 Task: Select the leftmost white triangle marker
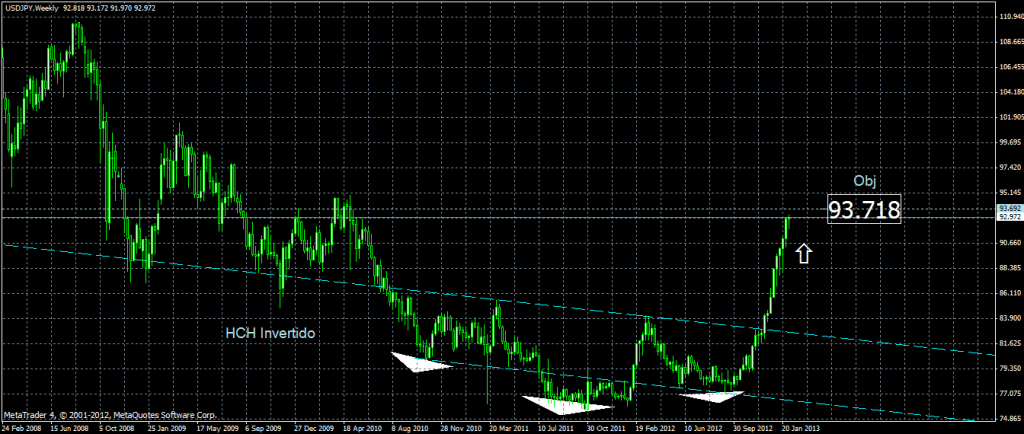pos(420,361)
